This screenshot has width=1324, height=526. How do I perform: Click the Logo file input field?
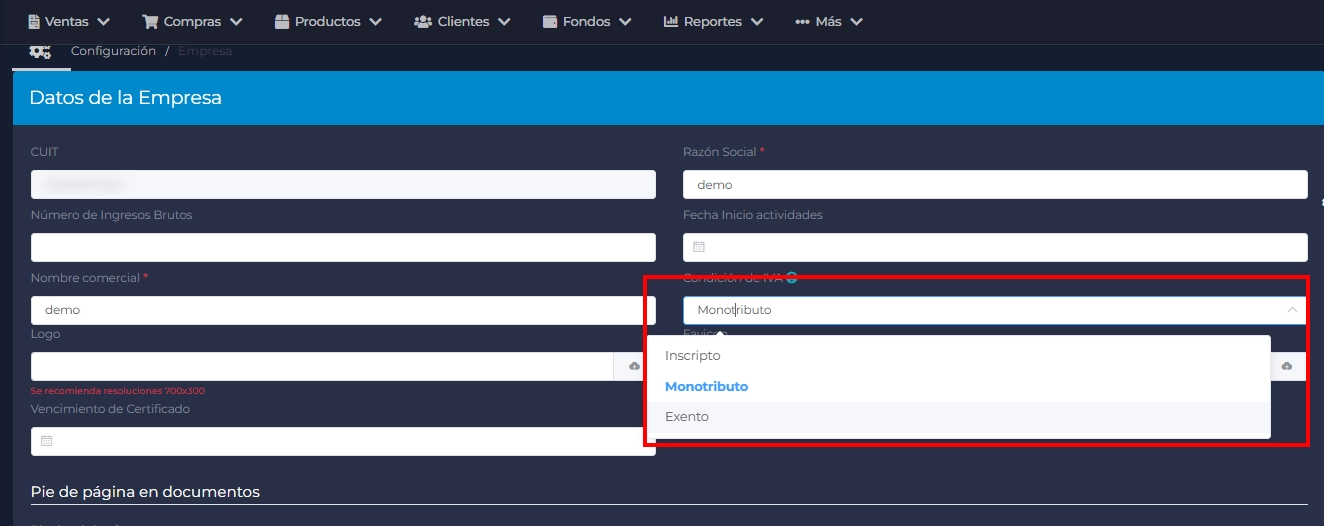322,366
